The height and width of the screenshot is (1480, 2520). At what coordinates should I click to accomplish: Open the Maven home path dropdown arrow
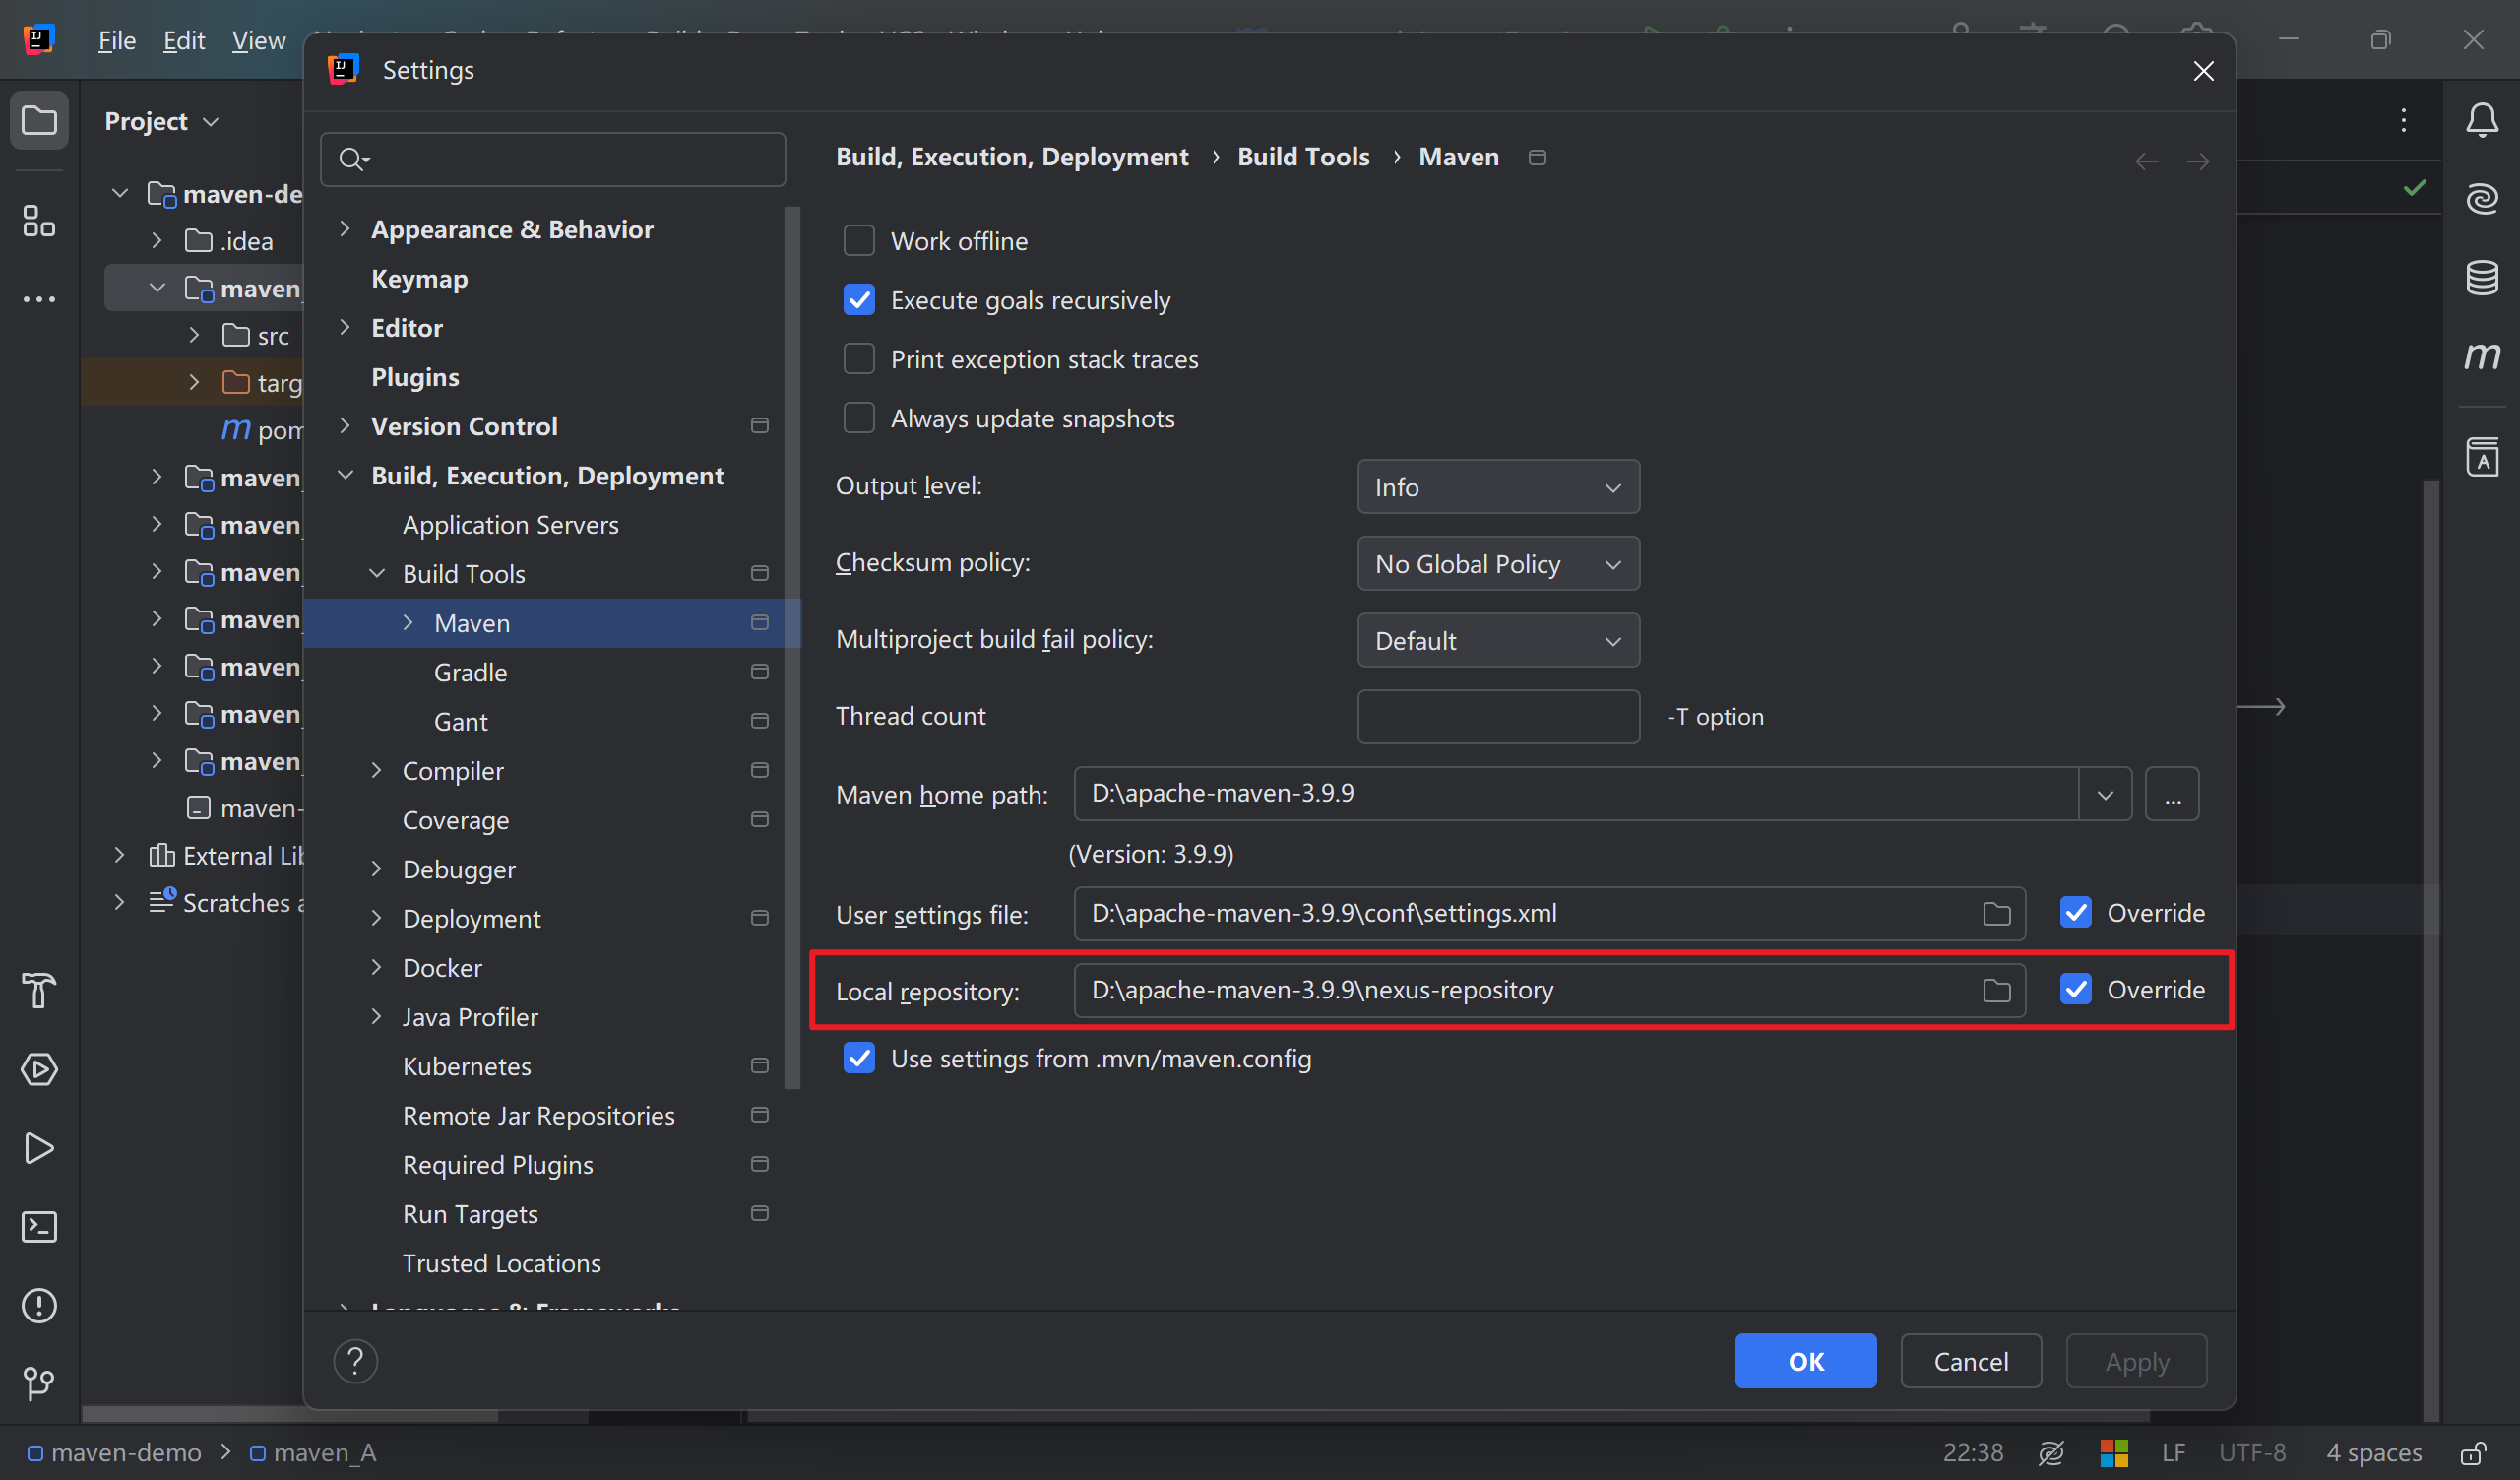click(x=2104, y=794)
